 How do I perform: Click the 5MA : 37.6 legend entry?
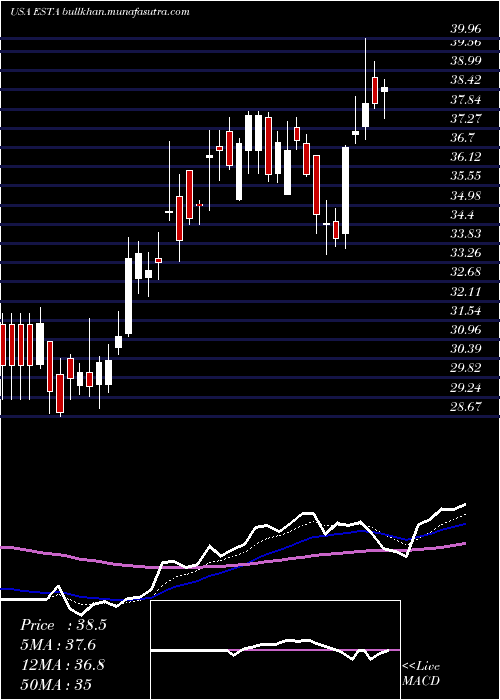click(x=58, y=645)
